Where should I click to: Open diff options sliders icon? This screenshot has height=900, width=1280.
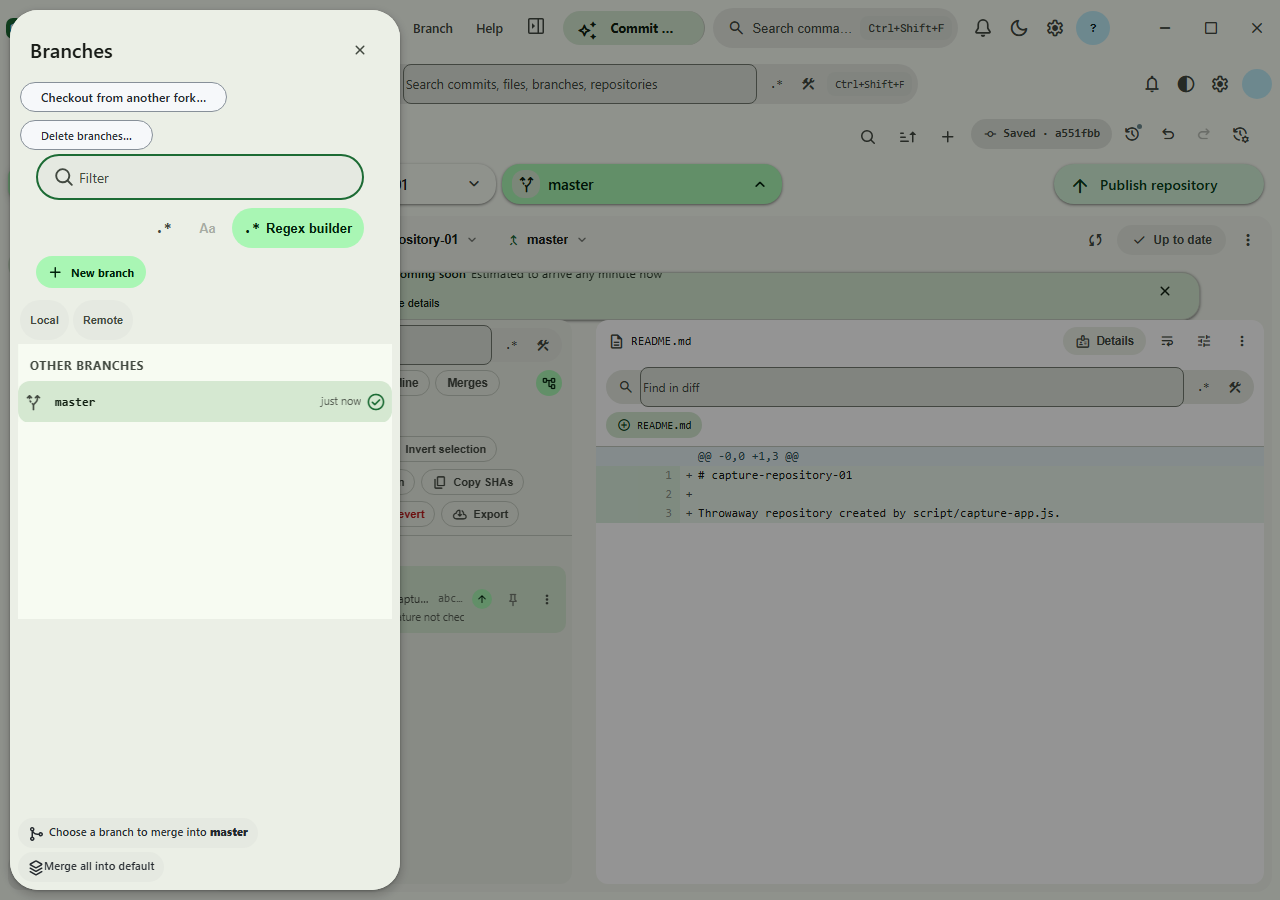click(x=1204, y=341)
